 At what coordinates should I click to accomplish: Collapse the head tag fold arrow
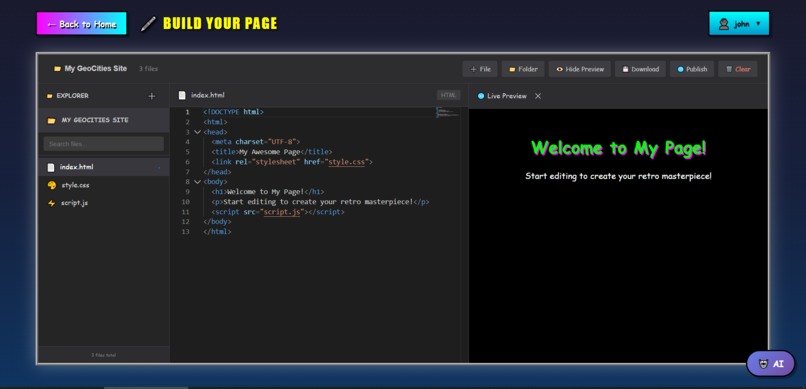point(197,132)
